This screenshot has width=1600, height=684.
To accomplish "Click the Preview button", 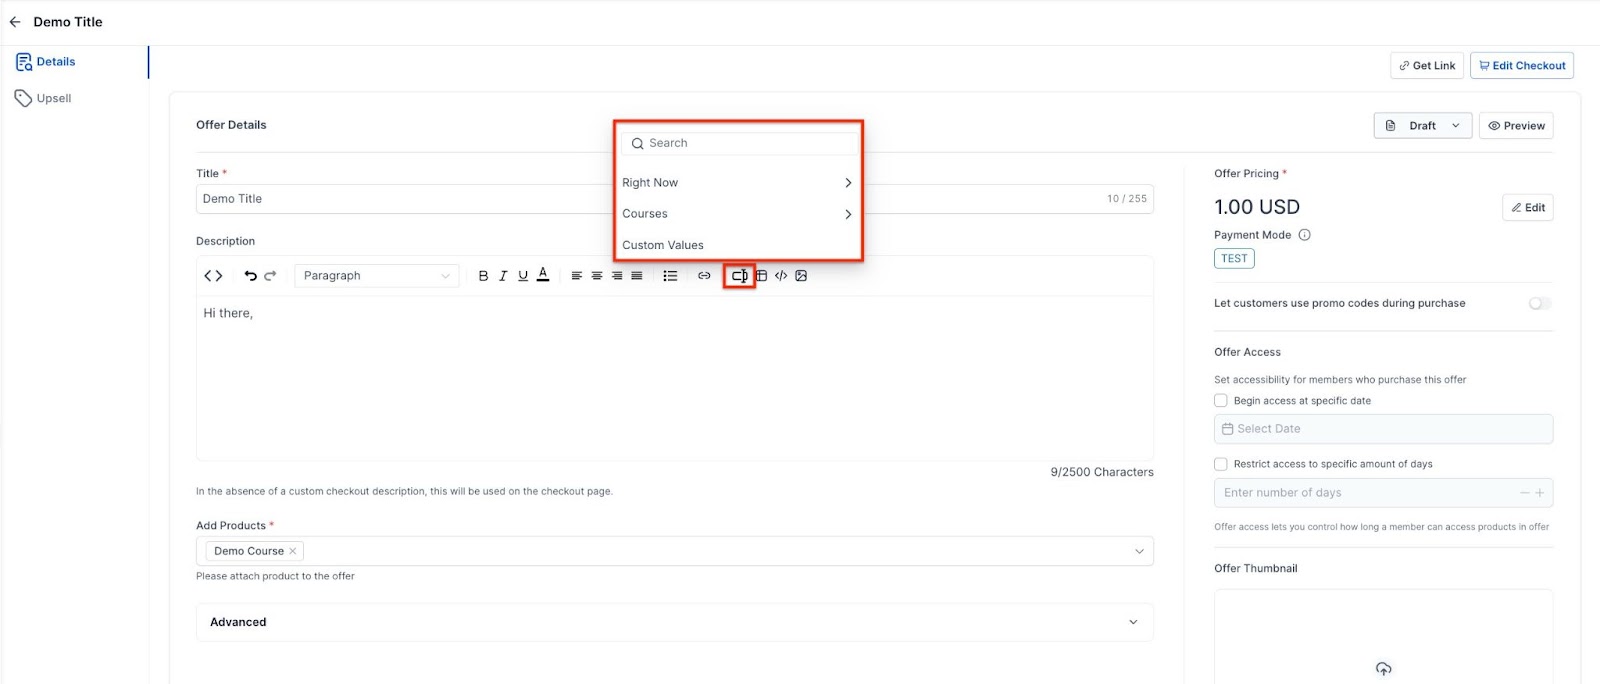I will tap(1516, 126).
